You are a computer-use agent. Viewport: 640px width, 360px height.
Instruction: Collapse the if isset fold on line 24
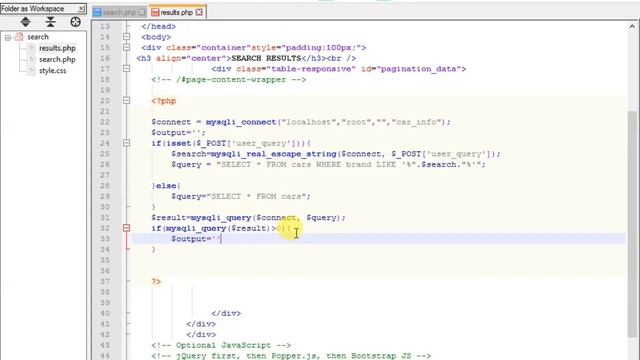127,143
